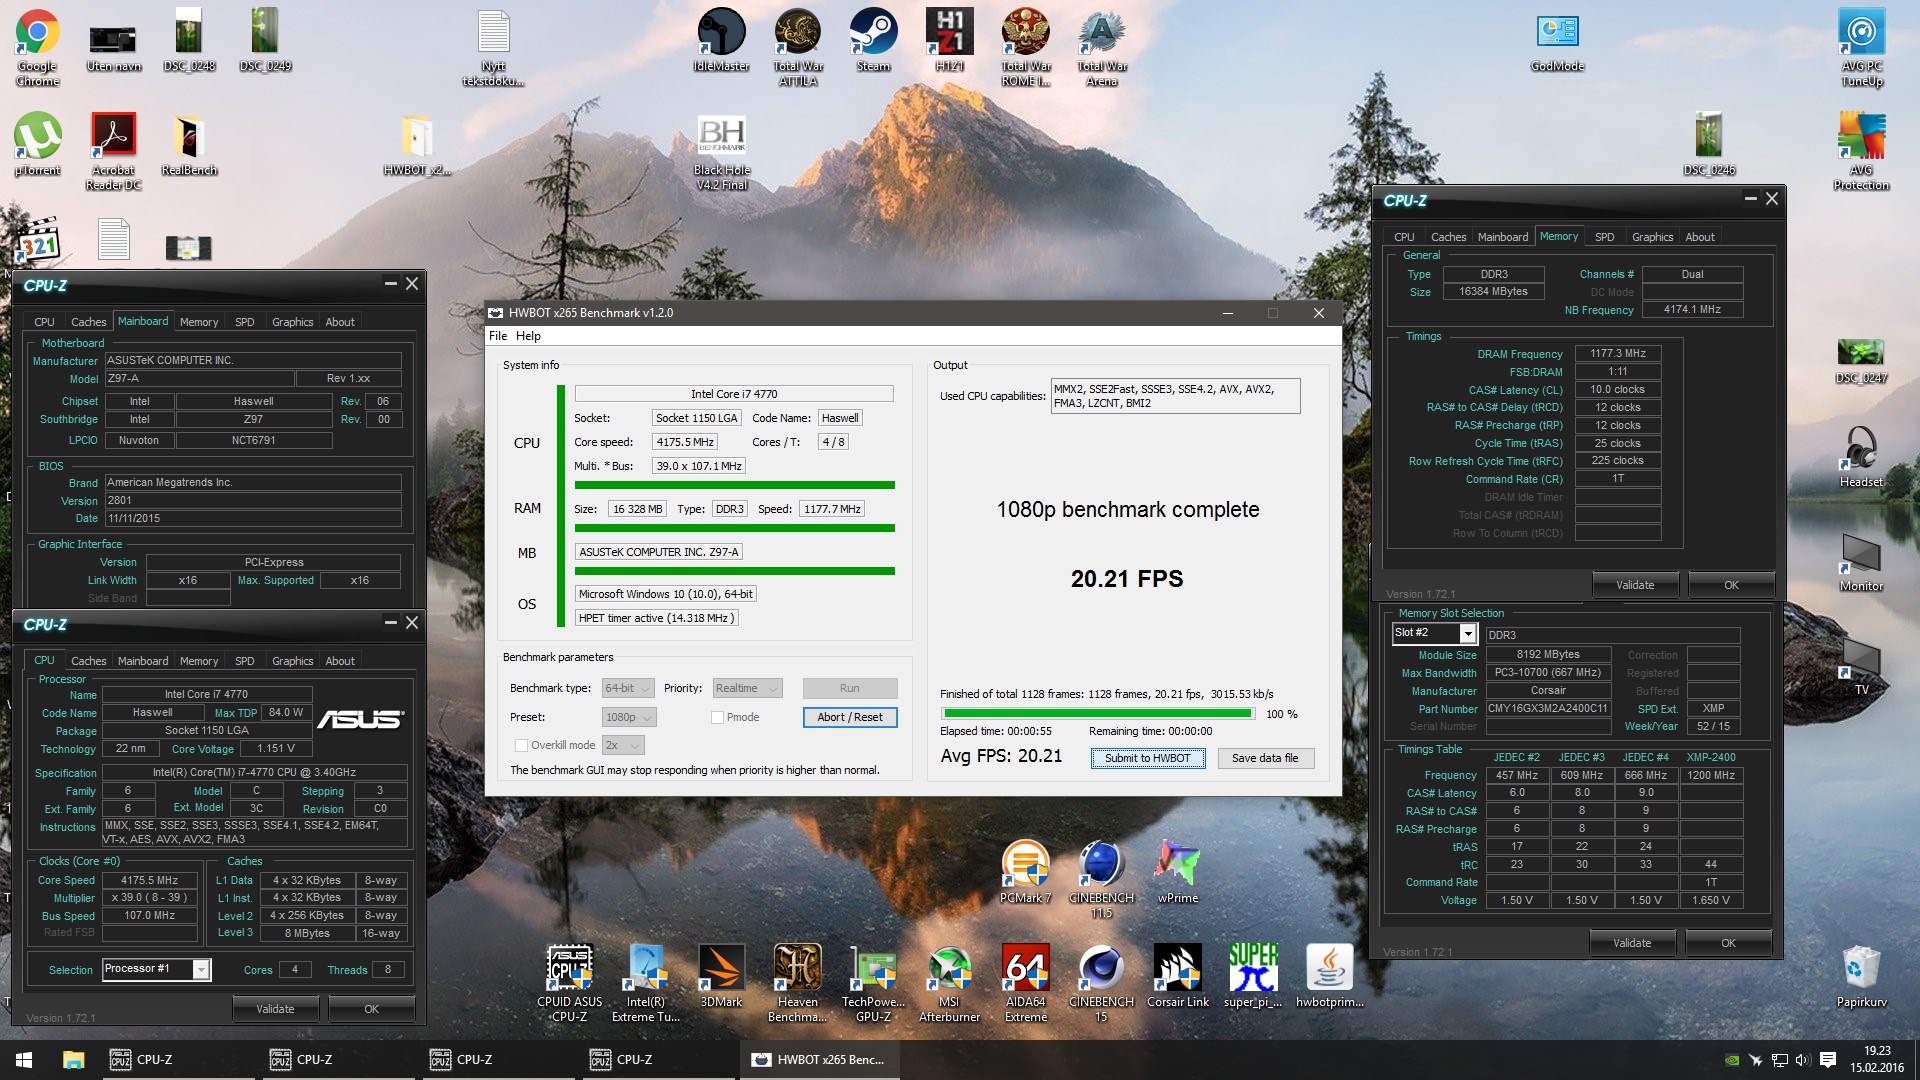Open the Windows Start button

[24, 1060]
